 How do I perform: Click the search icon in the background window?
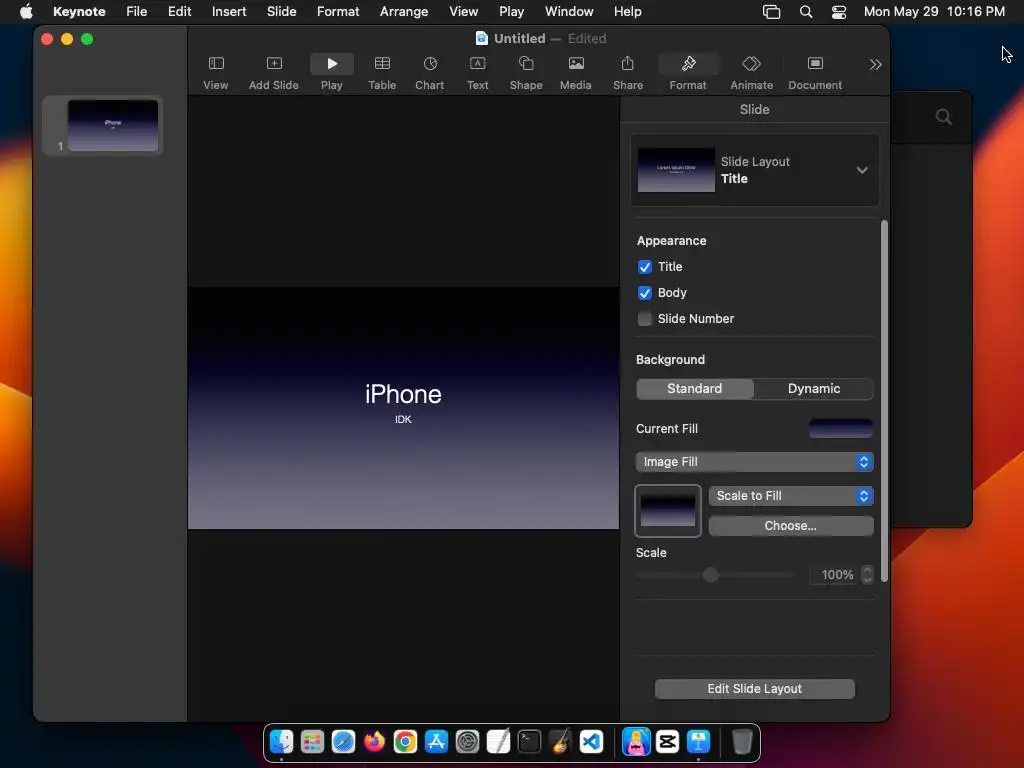point(944,117)
